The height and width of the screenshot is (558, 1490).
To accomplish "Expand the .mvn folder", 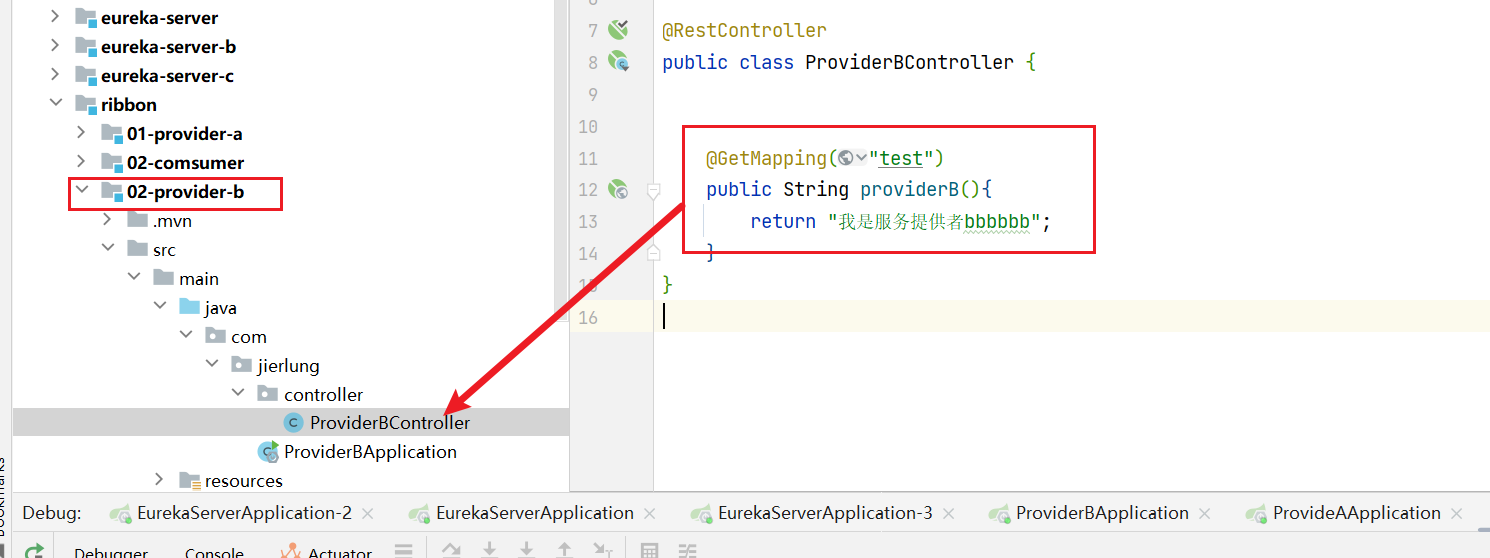I will point(107,220).
